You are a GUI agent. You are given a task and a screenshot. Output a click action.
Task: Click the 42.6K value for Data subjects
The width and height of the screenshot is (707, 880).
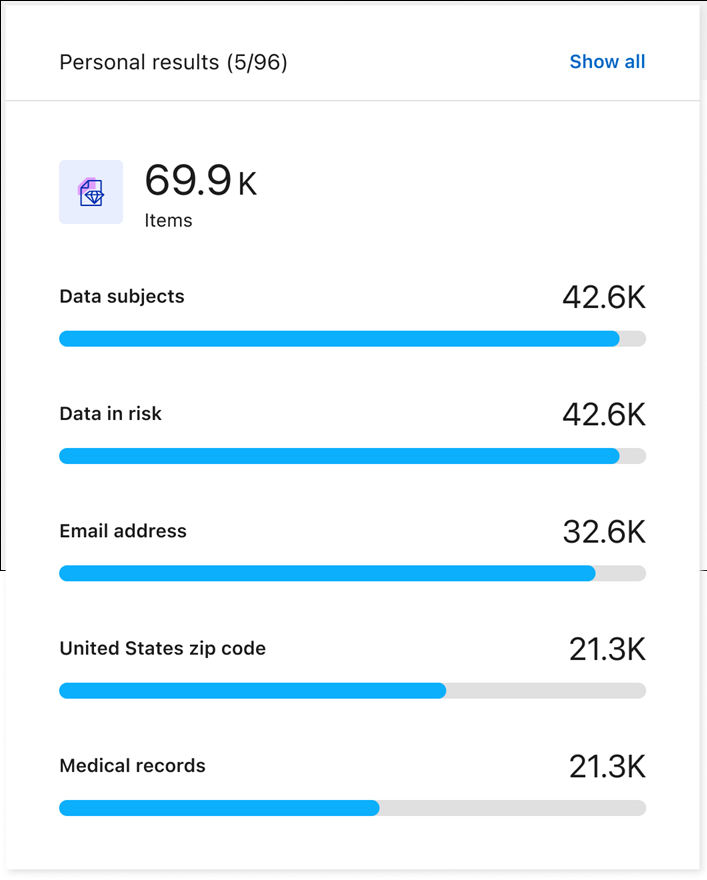pos(604,298)
